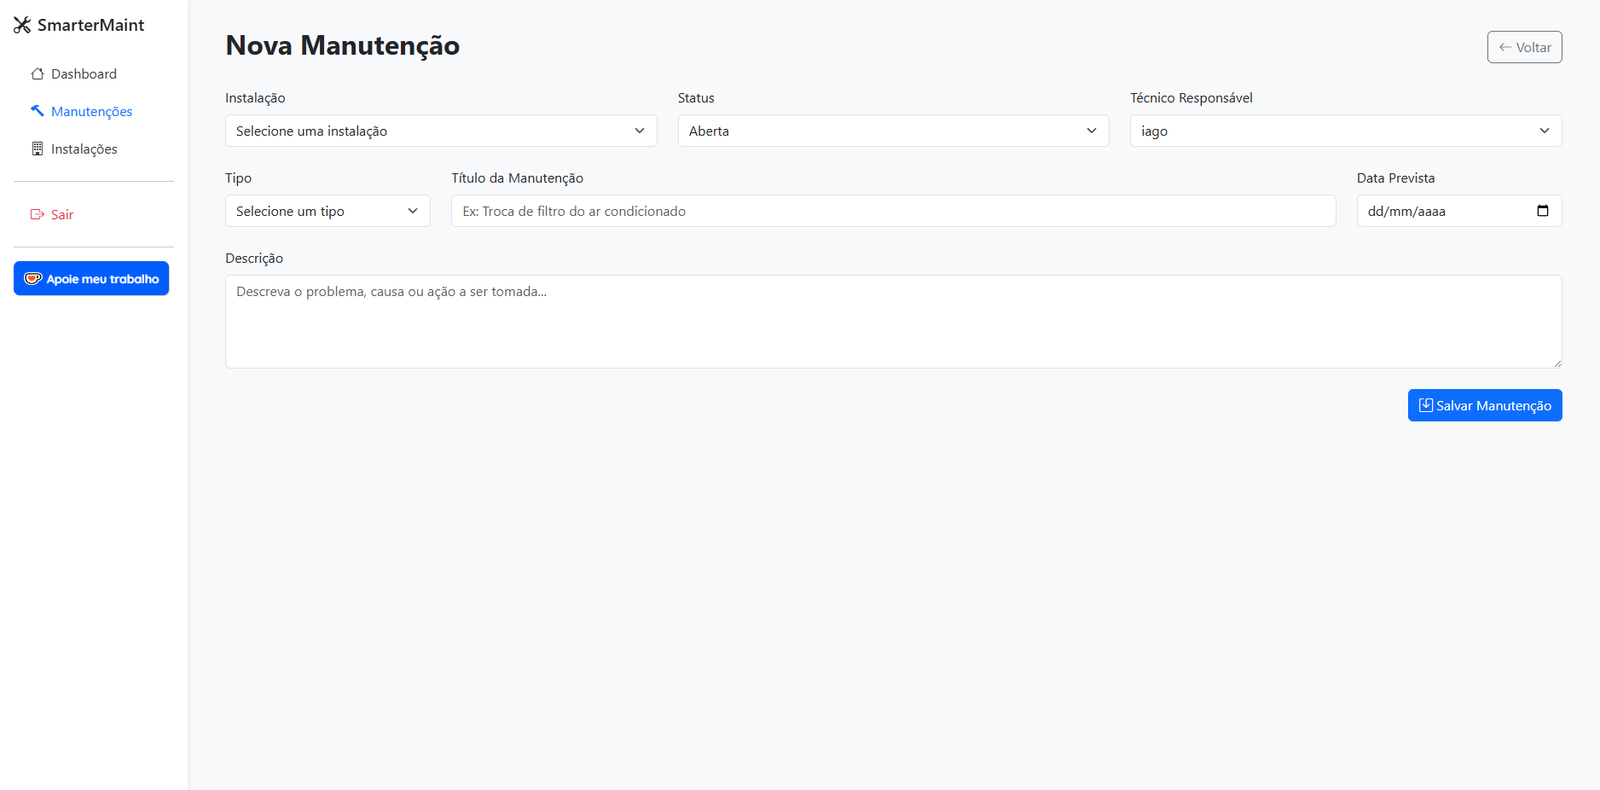Click the Sair logout link
Viewport: 1600px width, 790px height.
click(62, 215)
